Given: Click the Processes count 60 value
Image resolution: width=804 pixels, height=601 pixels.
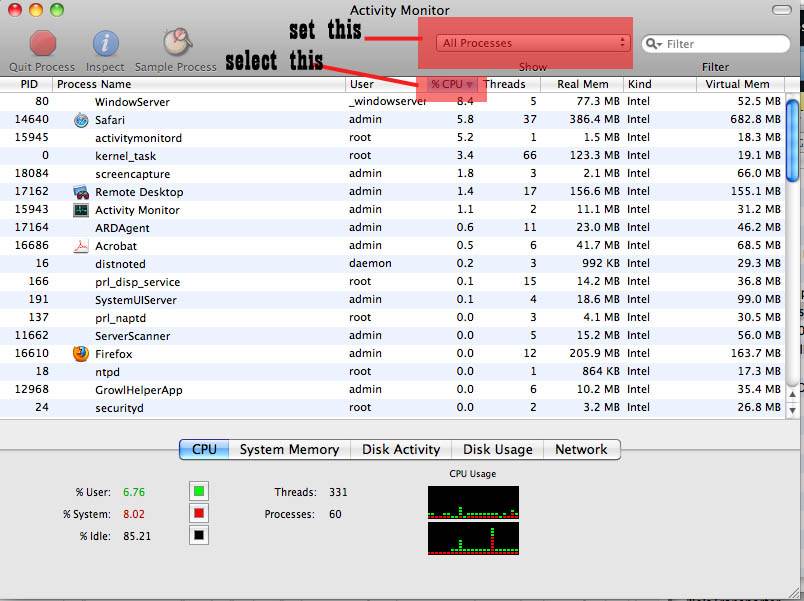Looking at the screenshot, I should point(335,514).
